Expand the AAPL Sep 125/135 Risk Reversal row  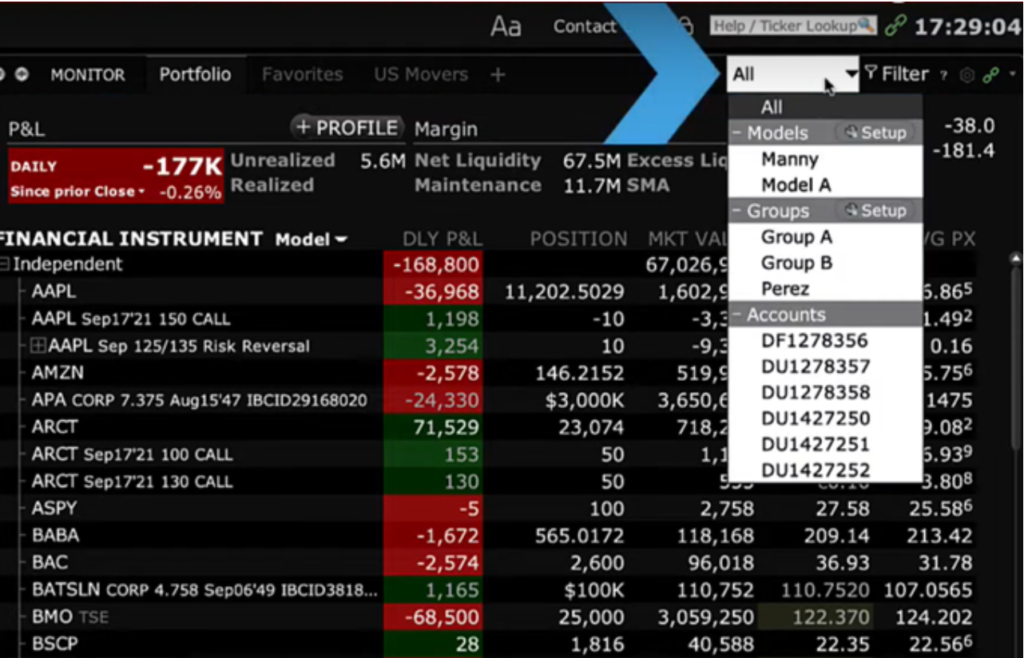click(38, 346)
